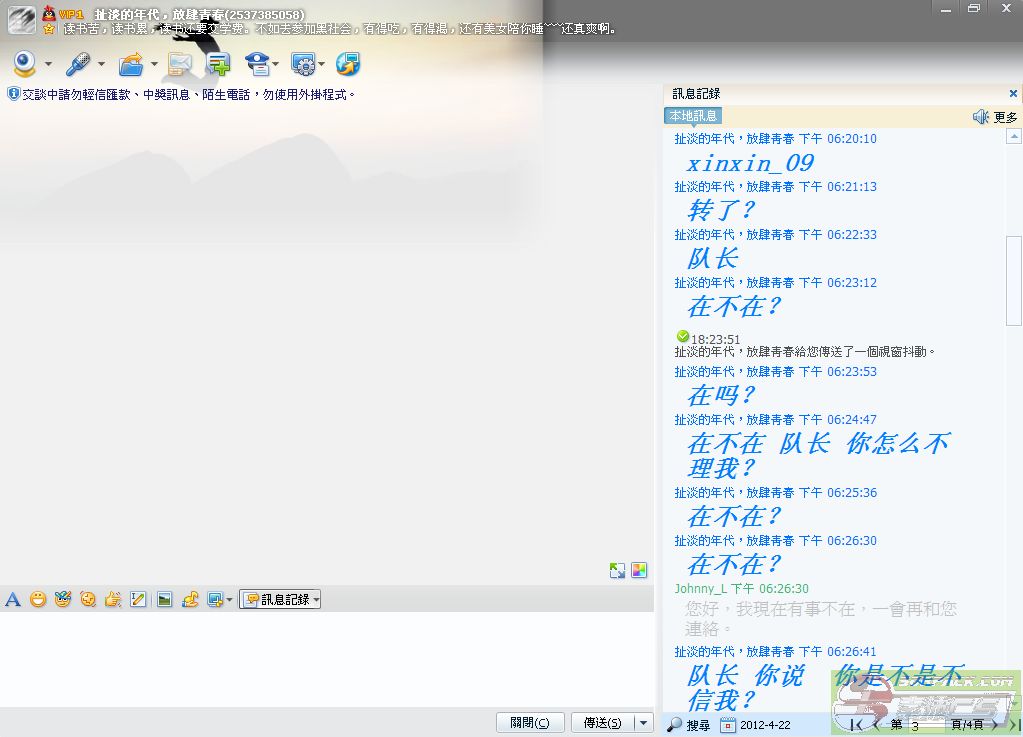Click the 傳送(S) send button
Image resolution: width=1023 pixels, height=737 pixels.
(602, 723)
